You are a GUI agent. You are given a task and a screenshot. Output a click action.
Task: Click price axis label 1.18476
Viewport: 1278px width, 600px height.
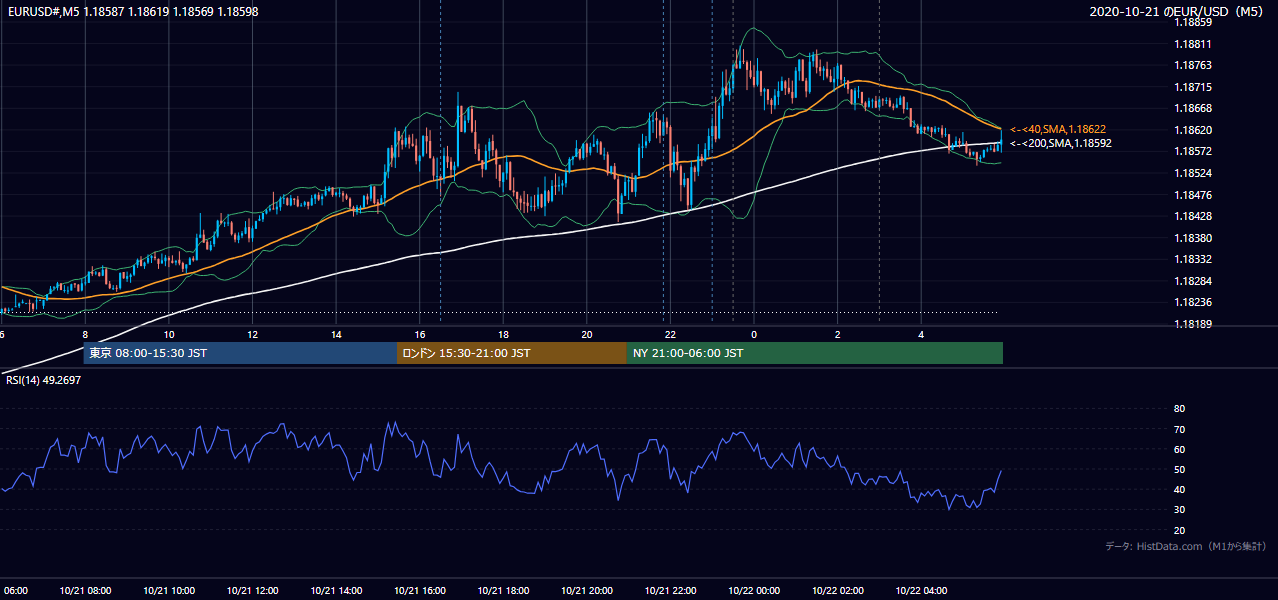(x=1192, y=195)
